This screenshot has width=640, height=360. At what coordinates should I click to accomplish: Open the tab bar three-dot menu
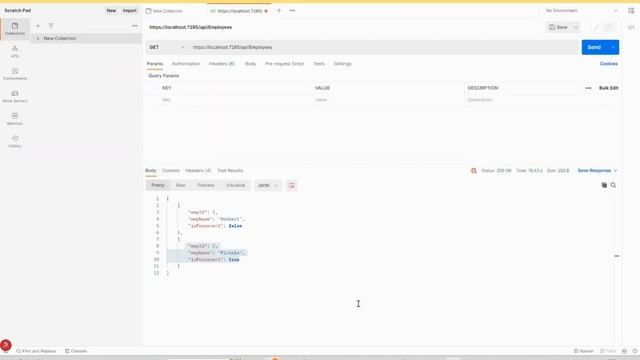[x=292, y=11]
